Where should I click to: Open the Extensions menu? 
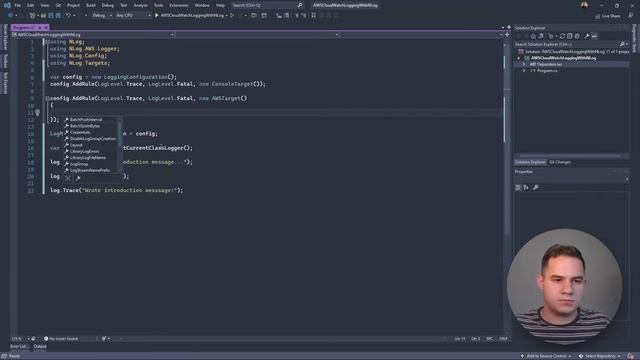click(x=179, y=5)
